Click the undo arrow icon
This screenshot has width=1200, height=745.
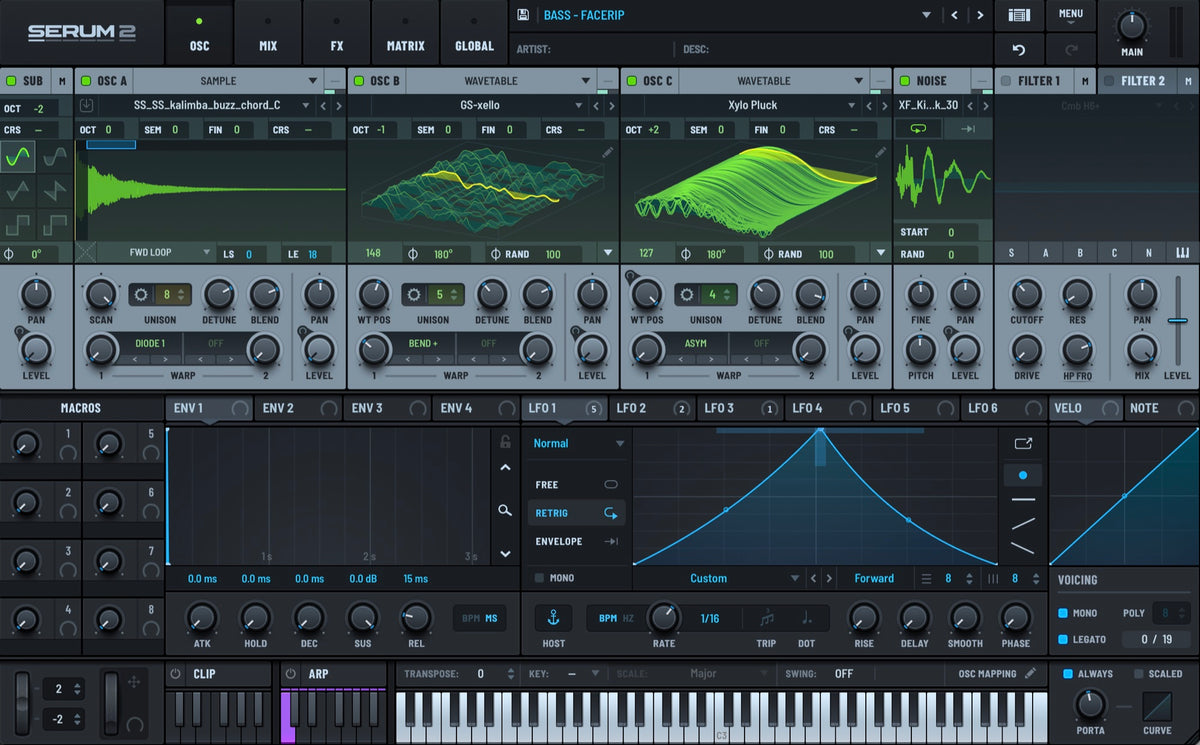click(1019, 49)
